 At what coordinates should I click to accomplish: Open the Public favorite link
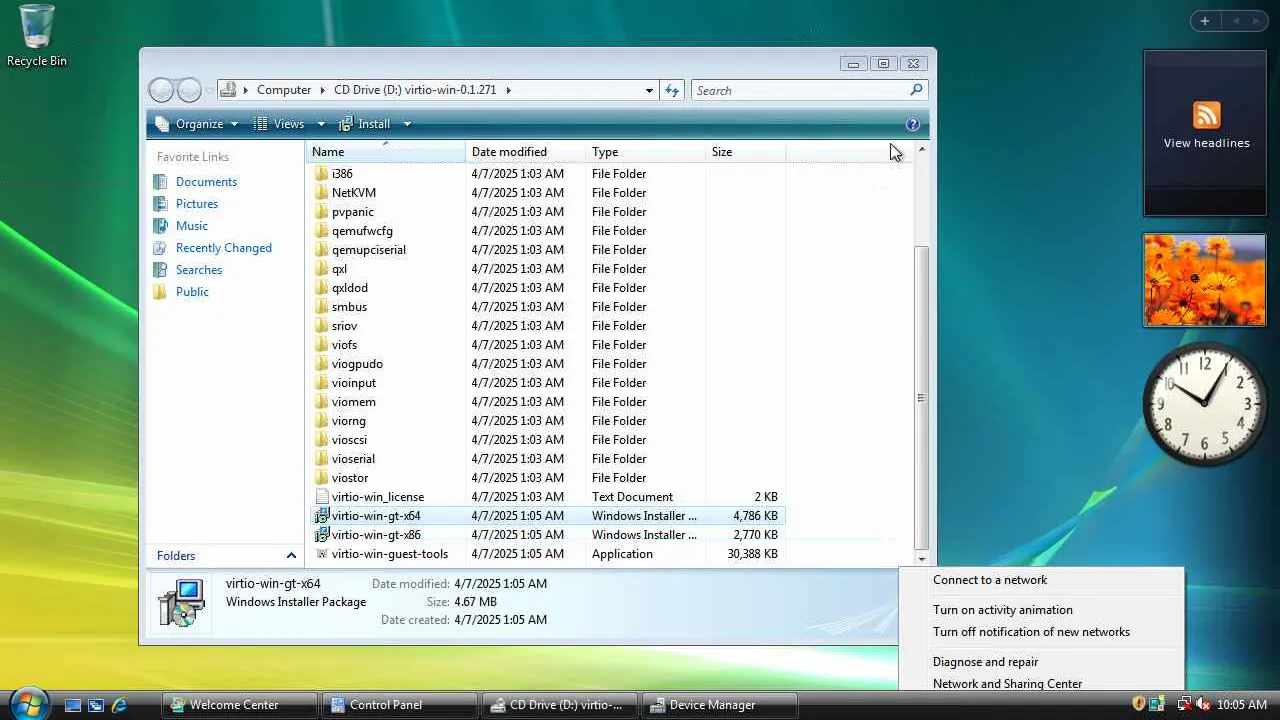192,292
